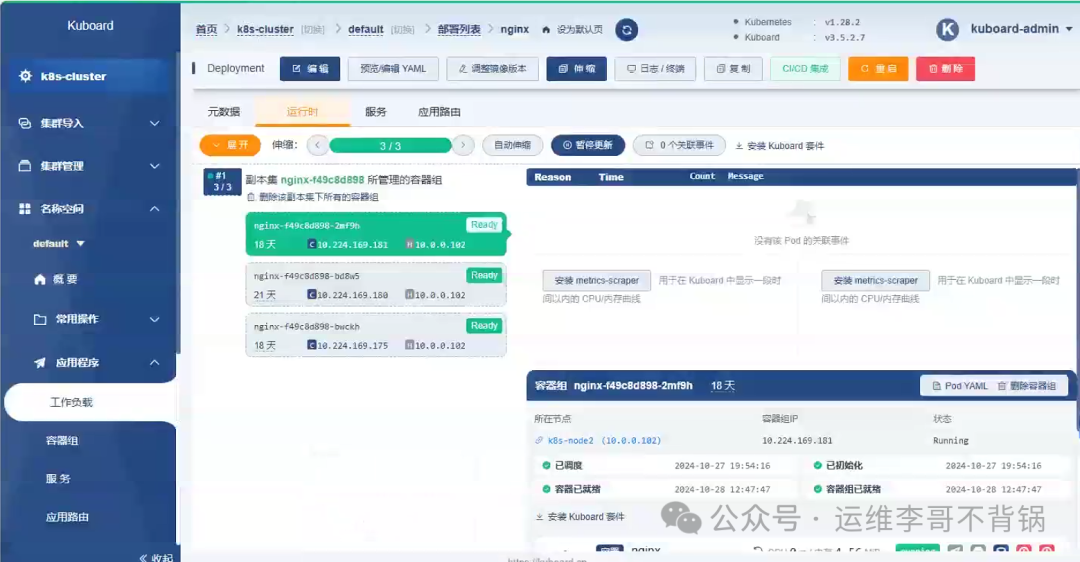Click the home icon before 设为默认页
This screenshot has height=562, width=1080.
546,30
